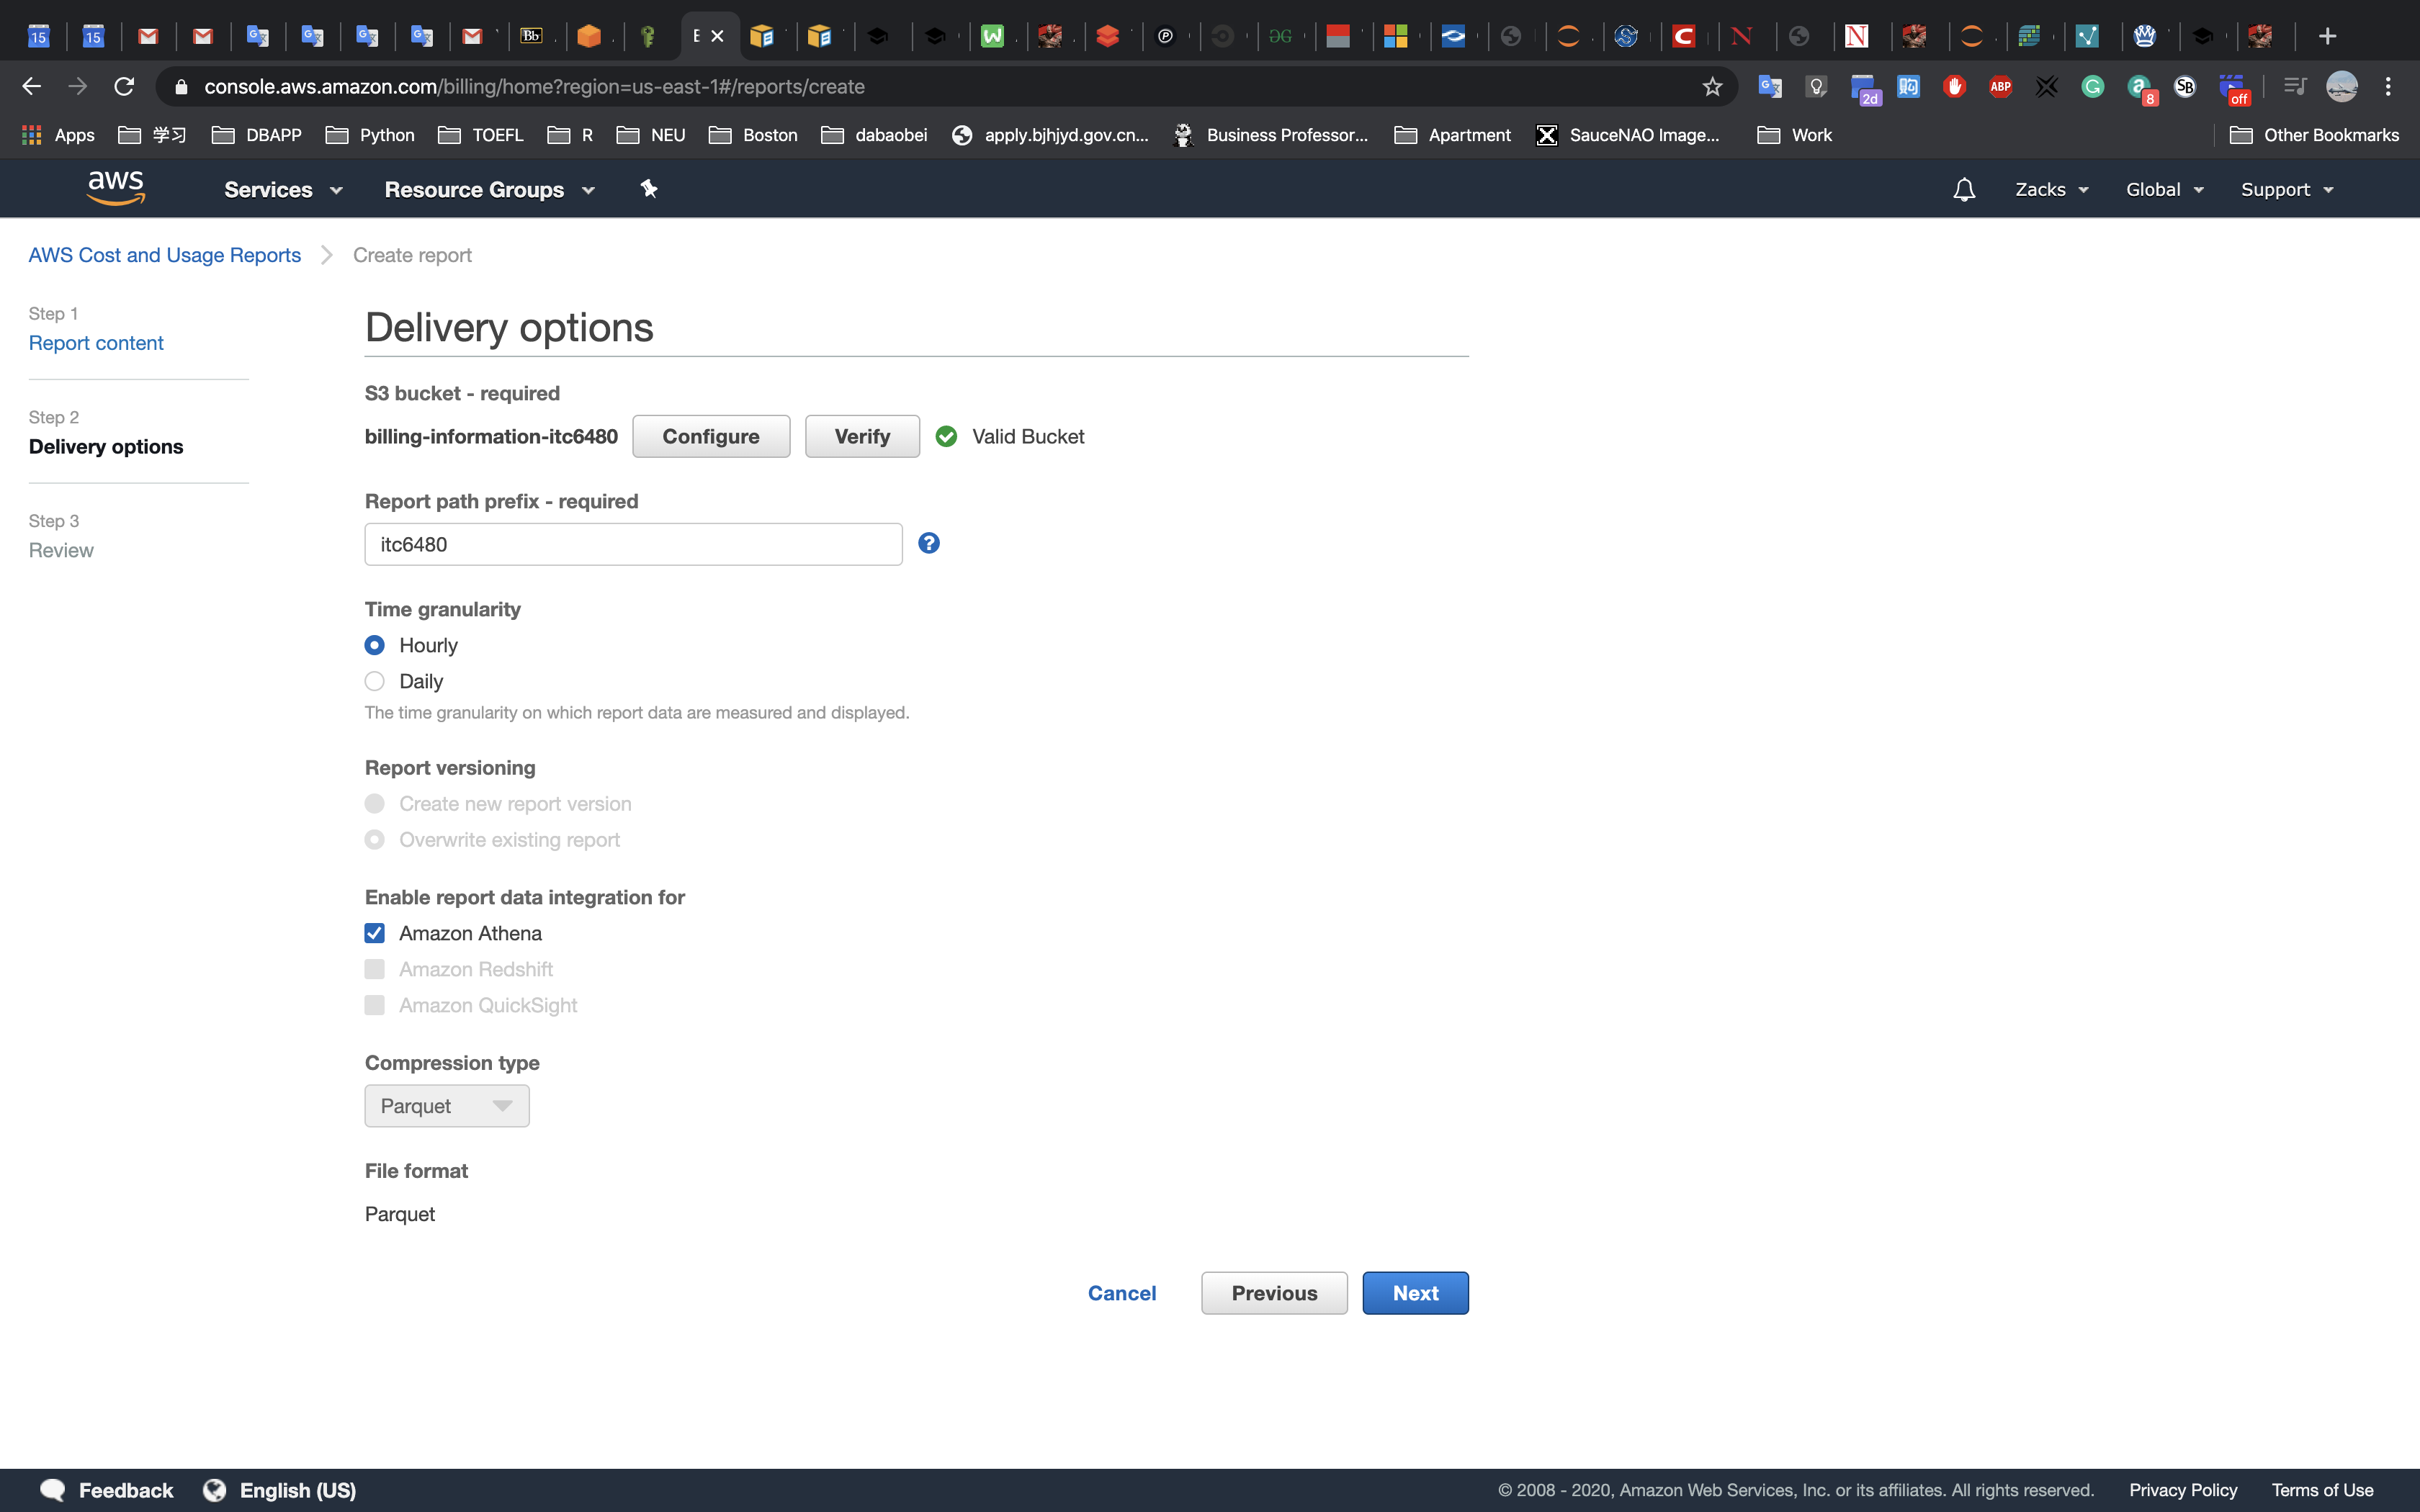
Task: Reload the page using refresh icon
Action: (x=124, y=87)
